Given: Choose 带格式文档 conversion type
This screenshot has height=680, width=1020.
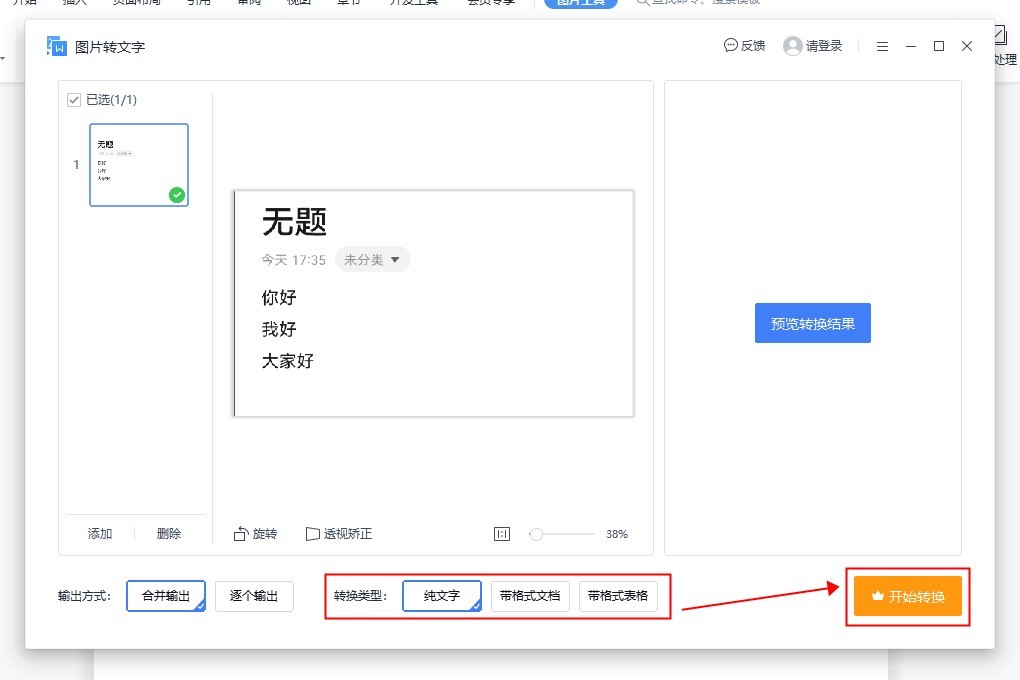Looking at the screenshot, I should (x=530, y=596).
